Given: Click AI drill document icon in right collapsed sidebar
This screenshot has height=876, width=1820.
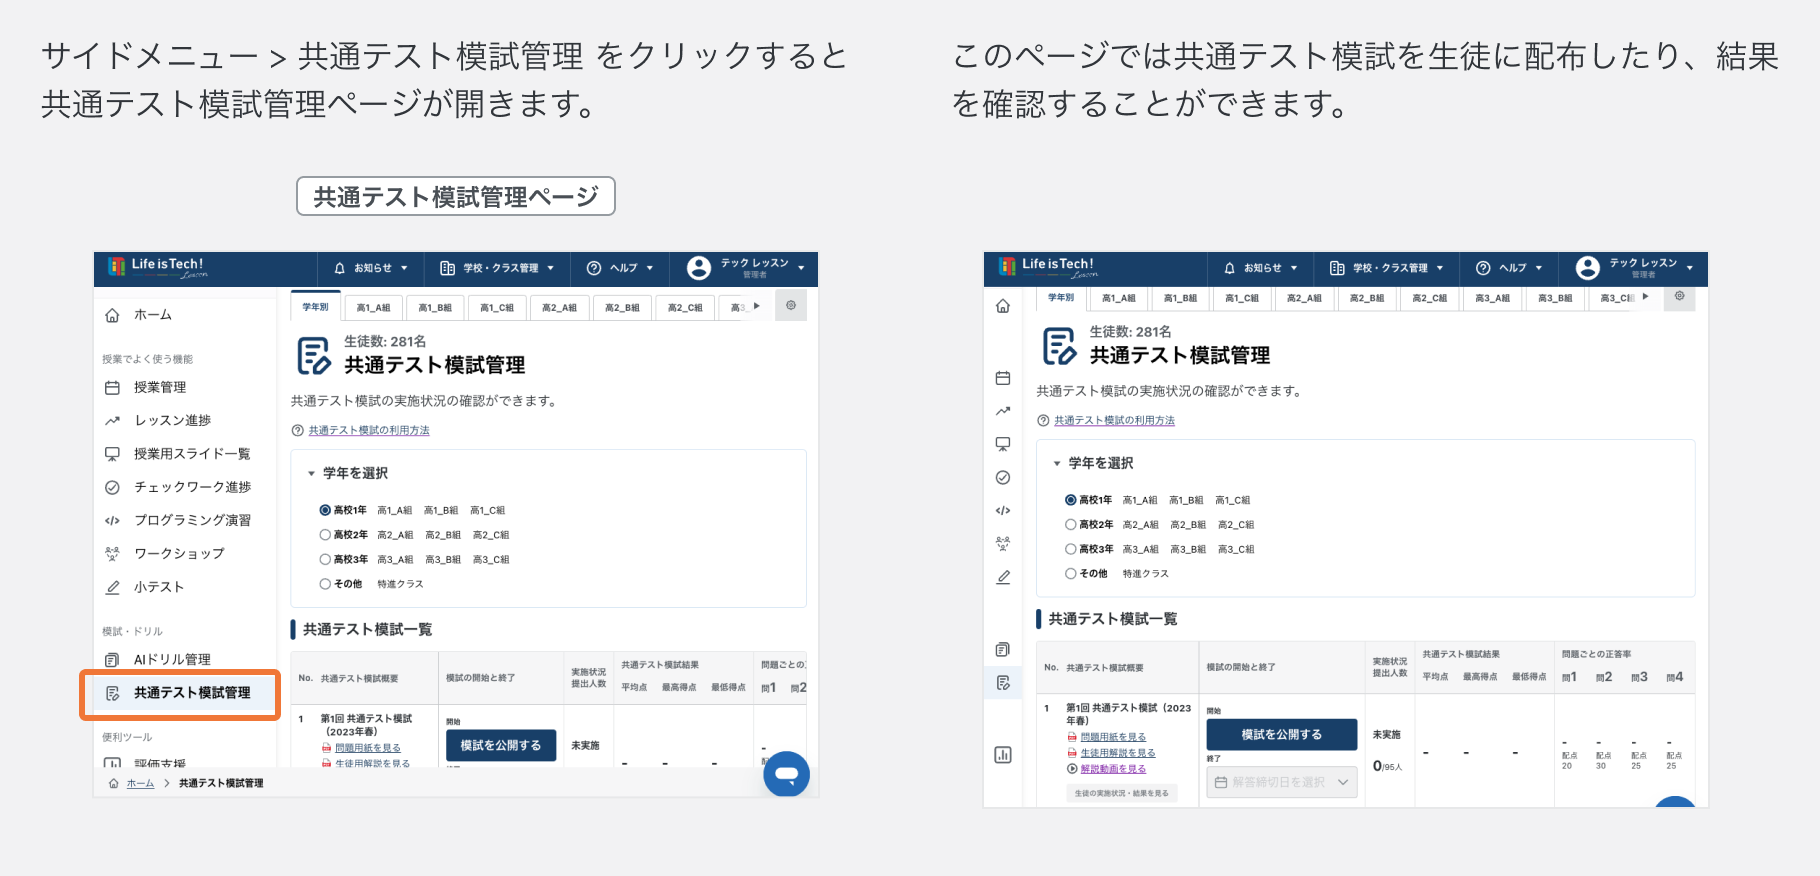Looking at the screenshot, I should [1003, 650].
